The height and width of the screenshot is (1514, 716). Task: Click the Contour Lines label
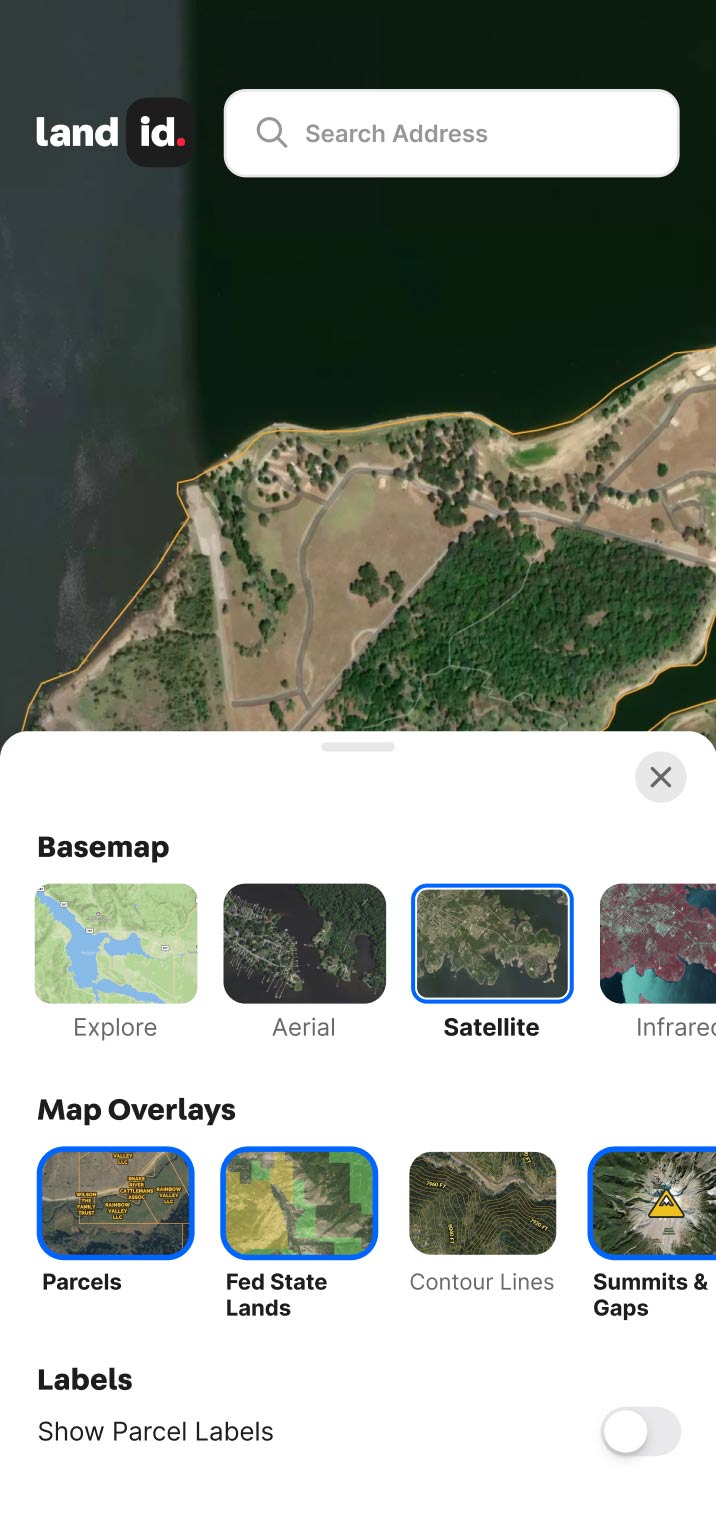(x=482, y=1282)
